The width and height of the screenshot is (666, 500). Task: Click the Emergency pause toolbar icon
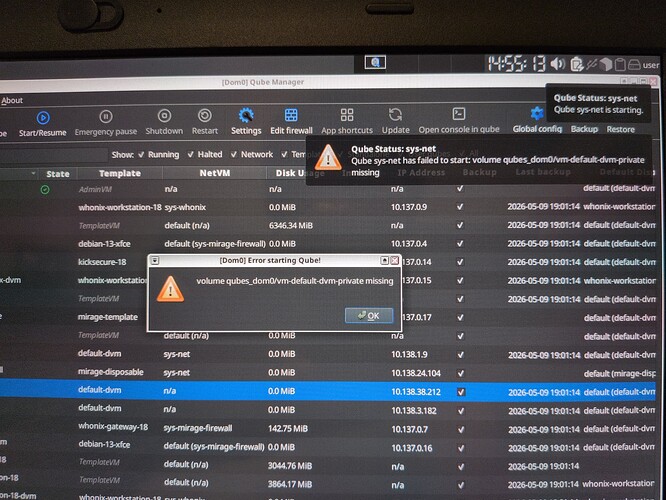coord(106,116)
